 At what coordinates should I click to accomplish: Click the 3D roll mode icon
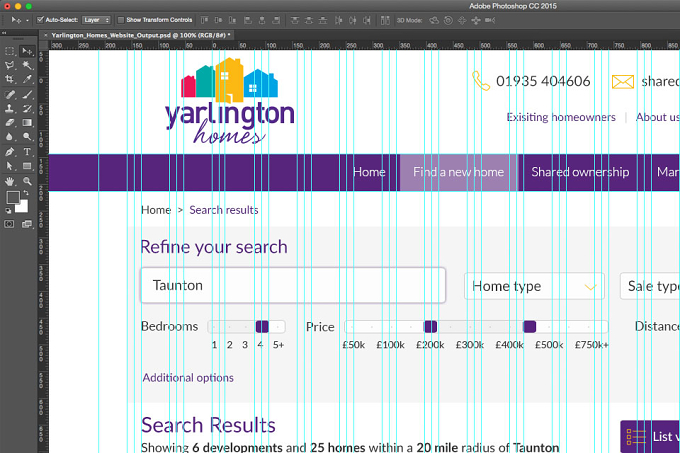coord(448,20)
